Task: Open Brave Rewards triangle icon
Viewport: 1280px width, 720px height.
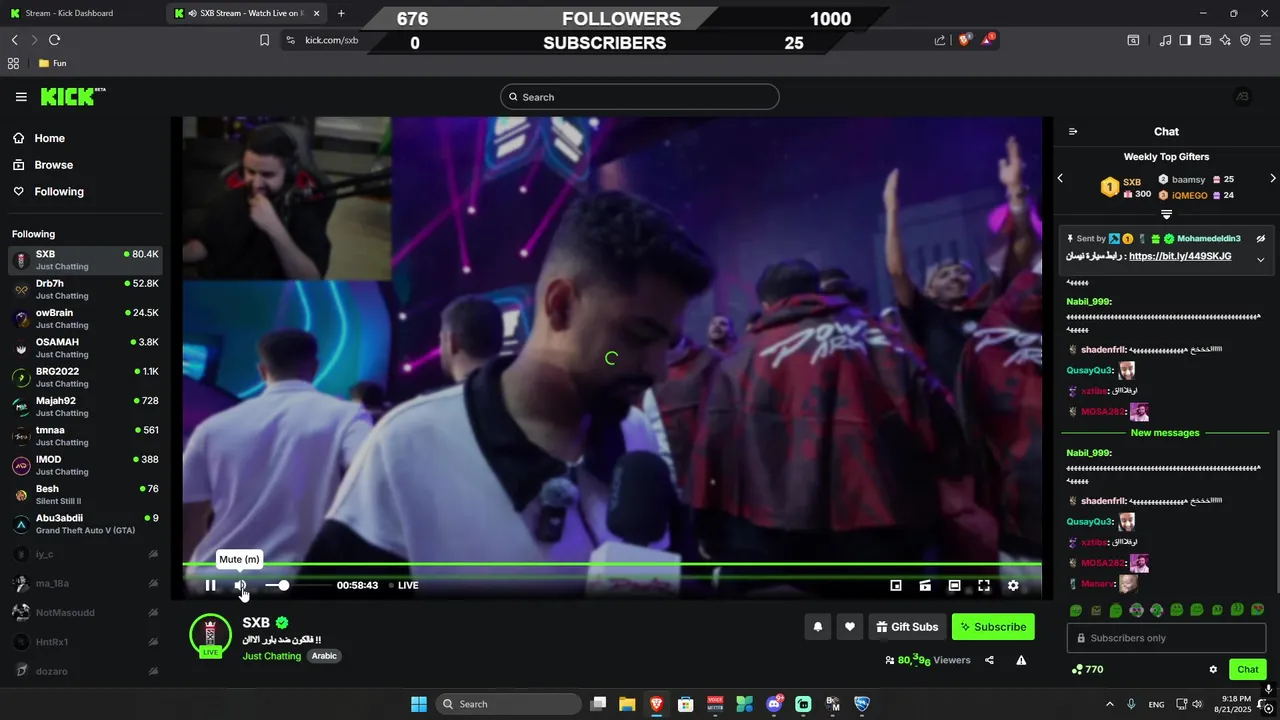Action: click(988, 39)
